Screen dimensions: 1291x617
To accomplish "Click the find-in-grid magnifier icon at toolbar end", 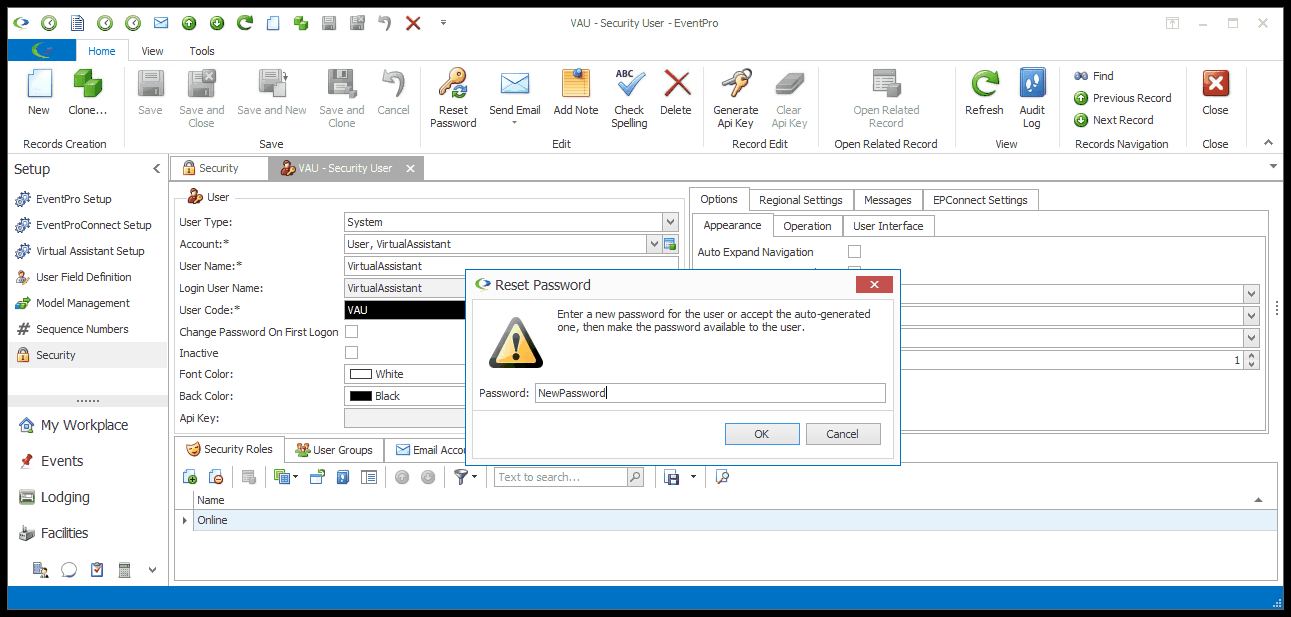I will click(x=722, y=478).
